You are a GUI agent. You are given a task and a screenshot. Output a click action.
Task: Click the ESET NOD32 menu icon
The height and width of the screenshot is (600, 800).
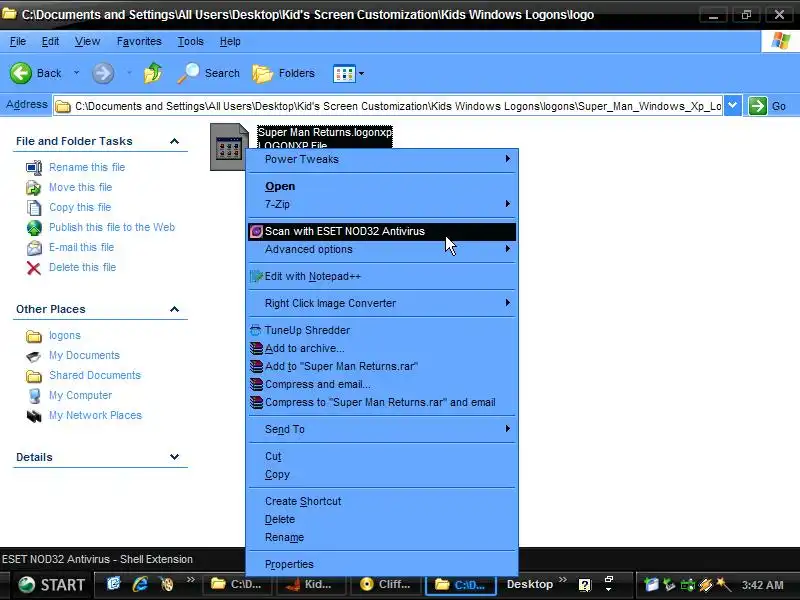point(256,232)
